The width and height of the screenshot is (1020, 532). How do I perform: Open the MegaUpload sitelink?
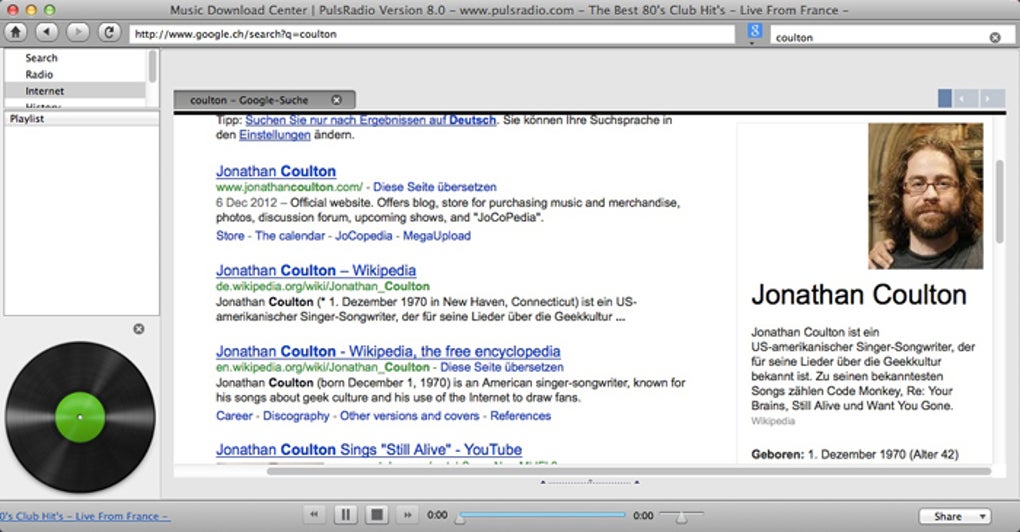pyautogui.click(x=436, y=236)
